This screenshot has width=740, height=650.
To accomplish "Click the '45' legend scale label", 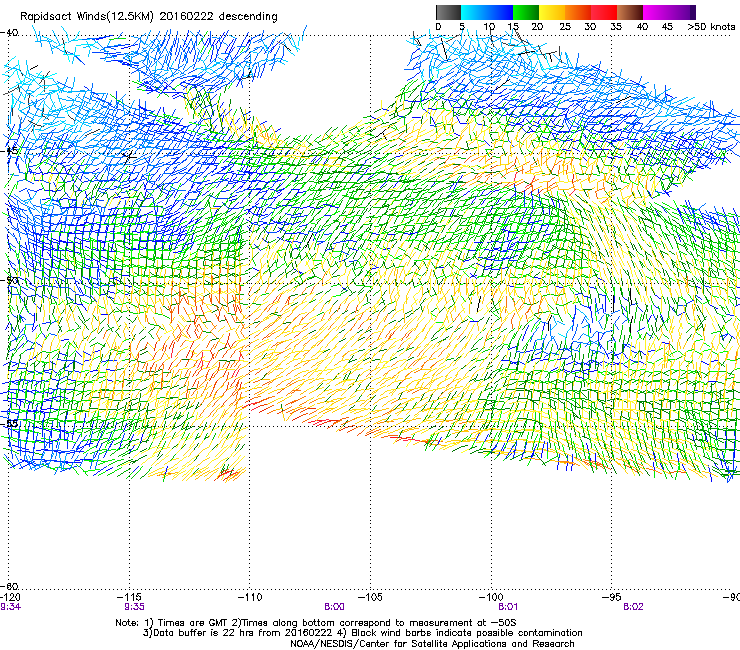I will click(667, 27).
